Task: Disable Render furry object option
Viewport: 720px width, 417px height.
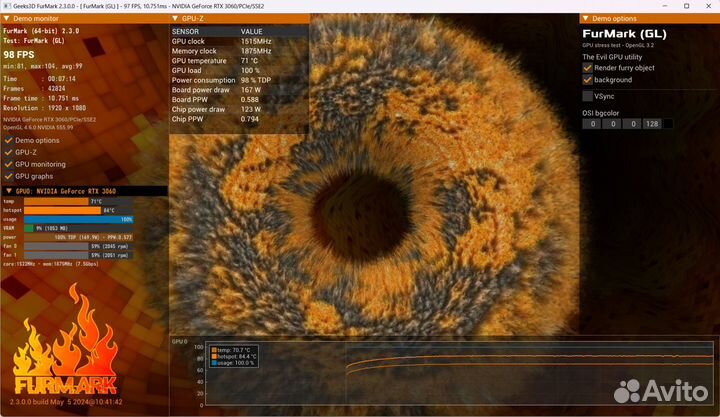Action: click(587, 68)
